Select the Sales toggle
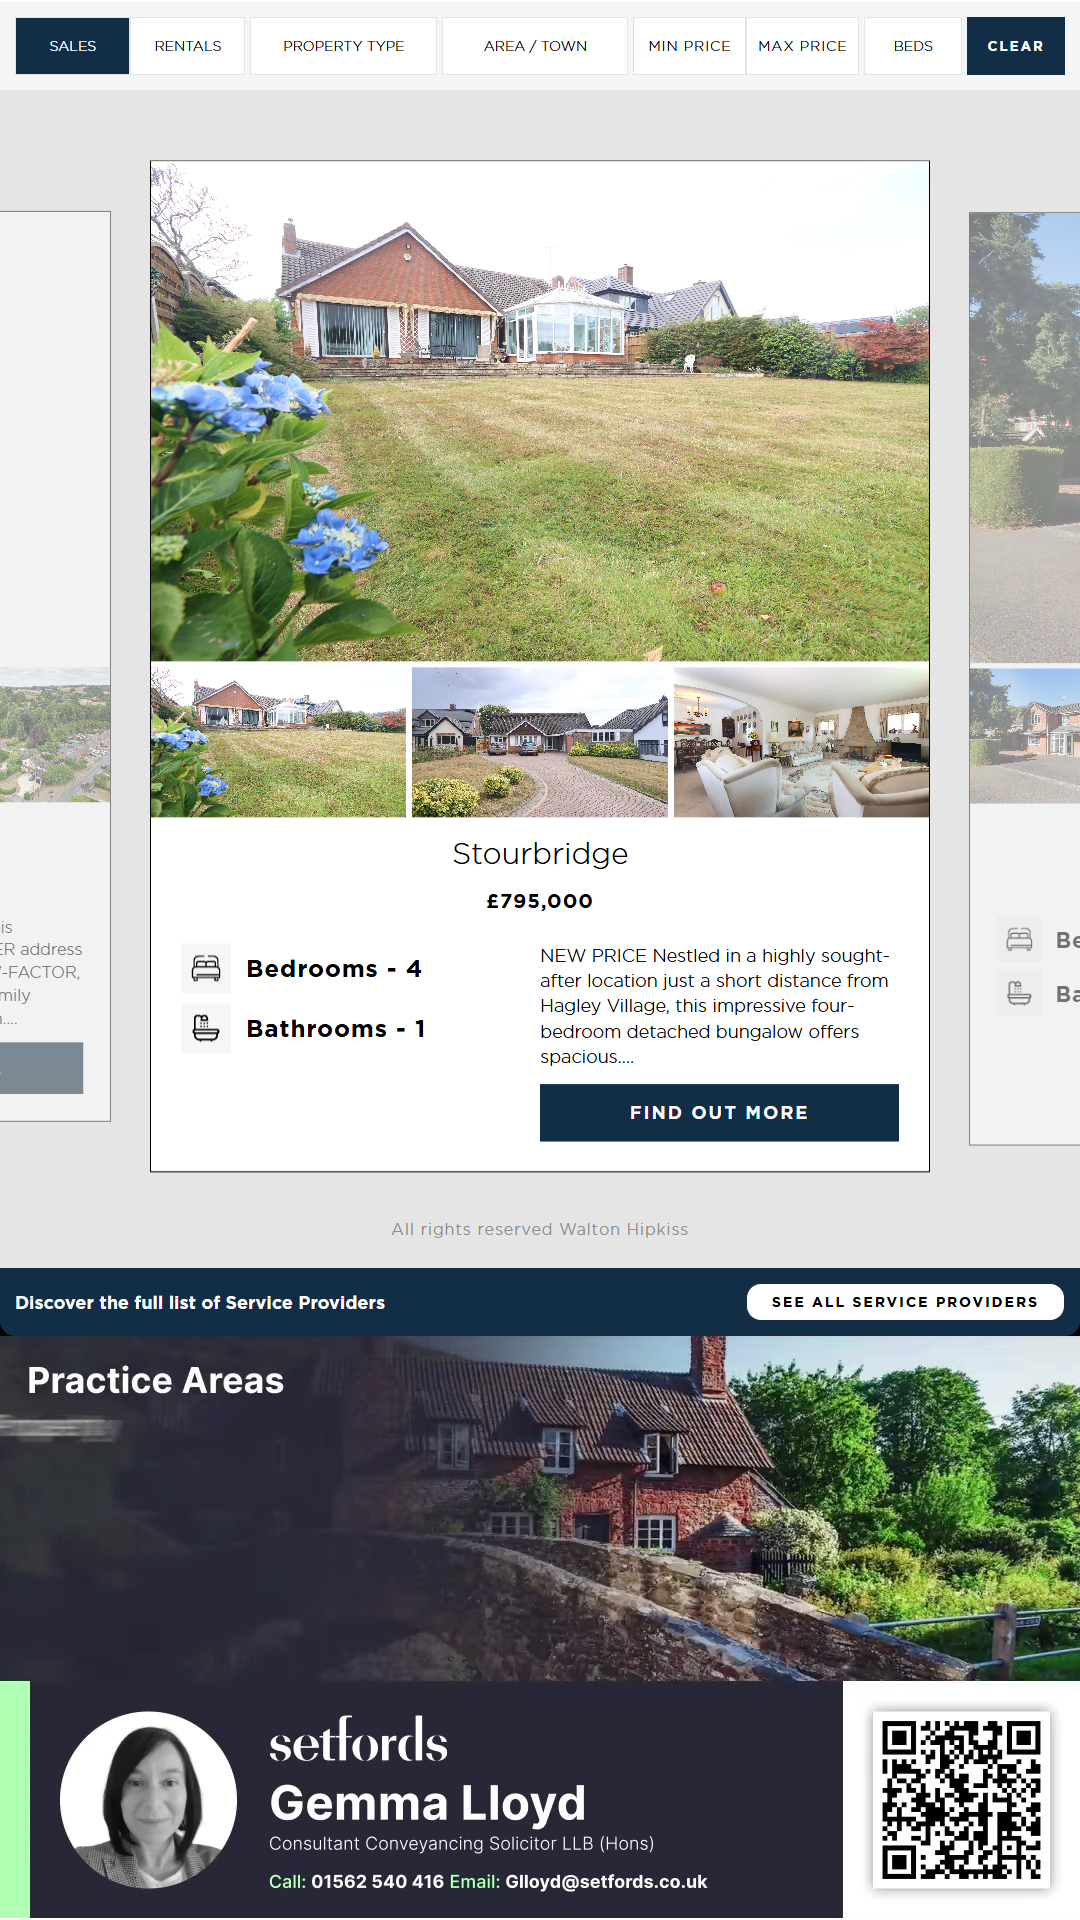Screen dimensions: 1080x1920 pyautogui.click(x=73, y=46)
